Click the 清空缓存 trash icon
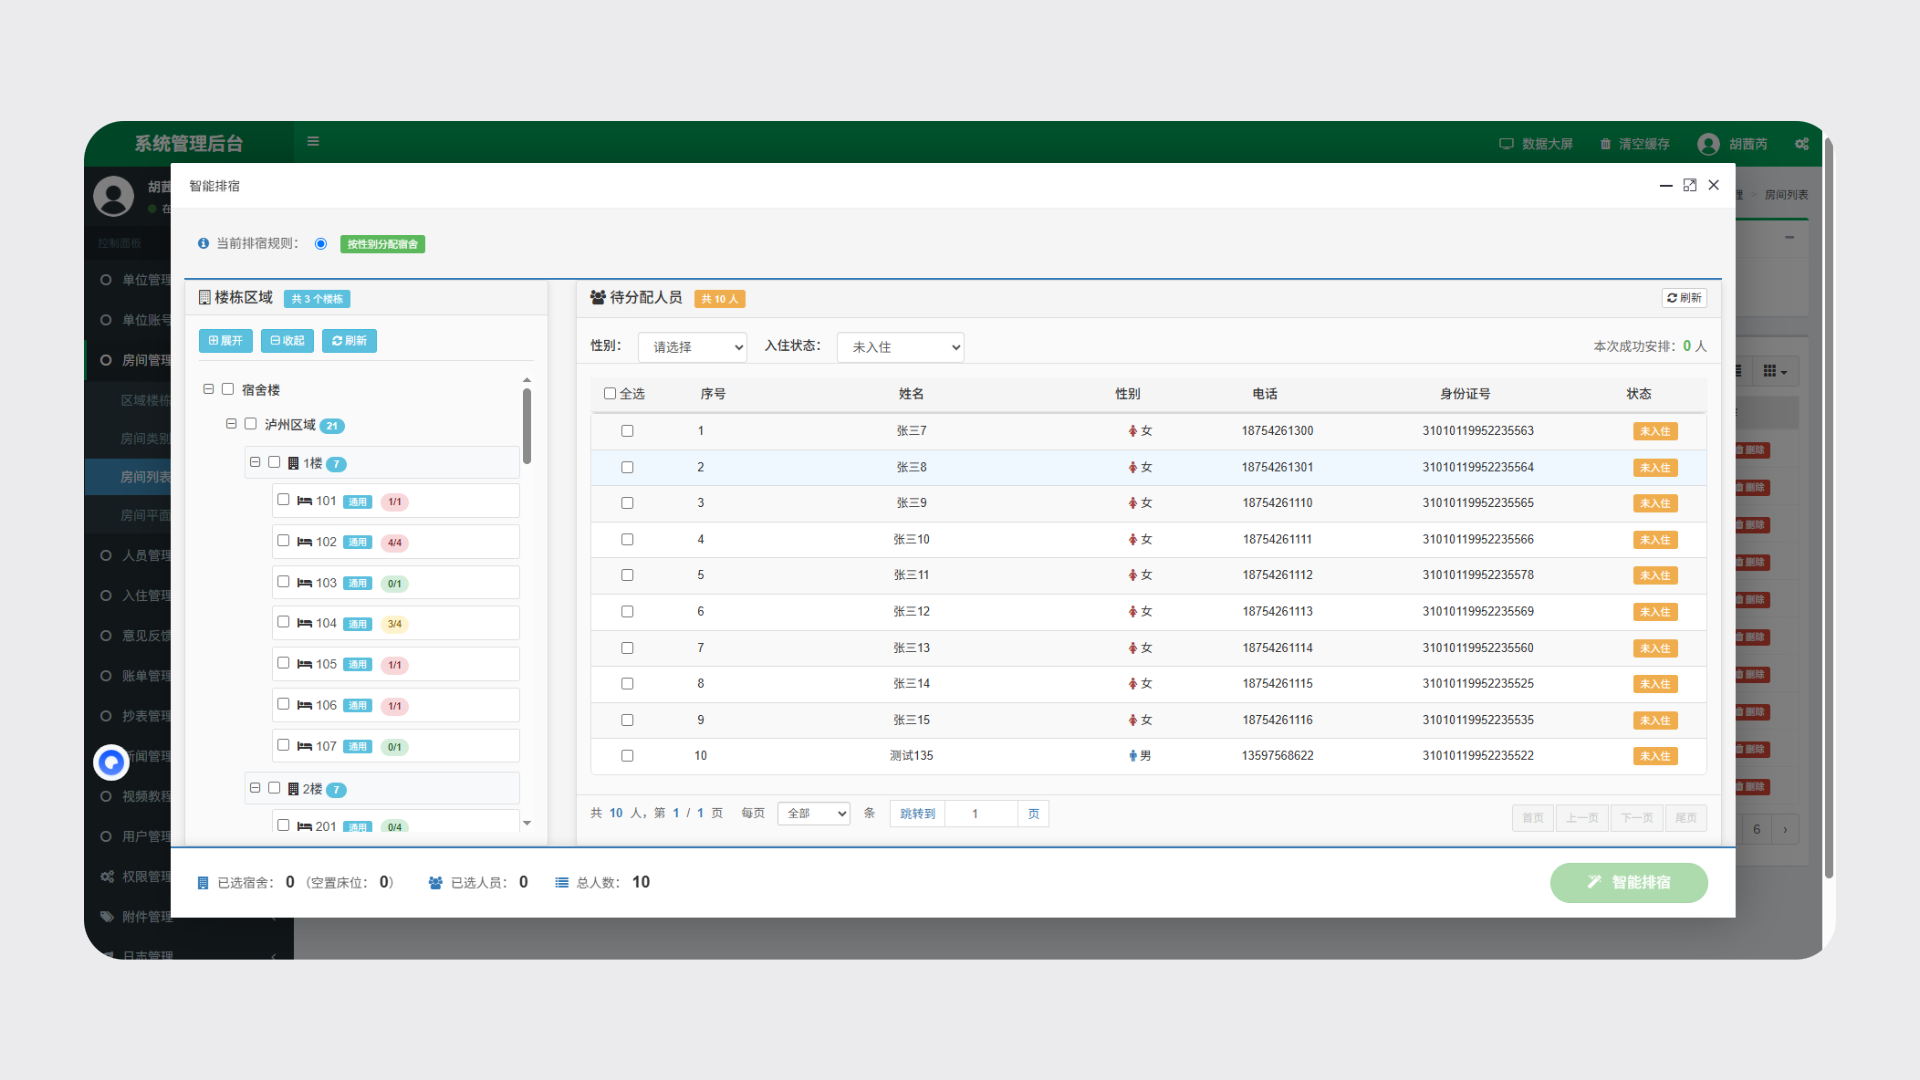 1605,144
